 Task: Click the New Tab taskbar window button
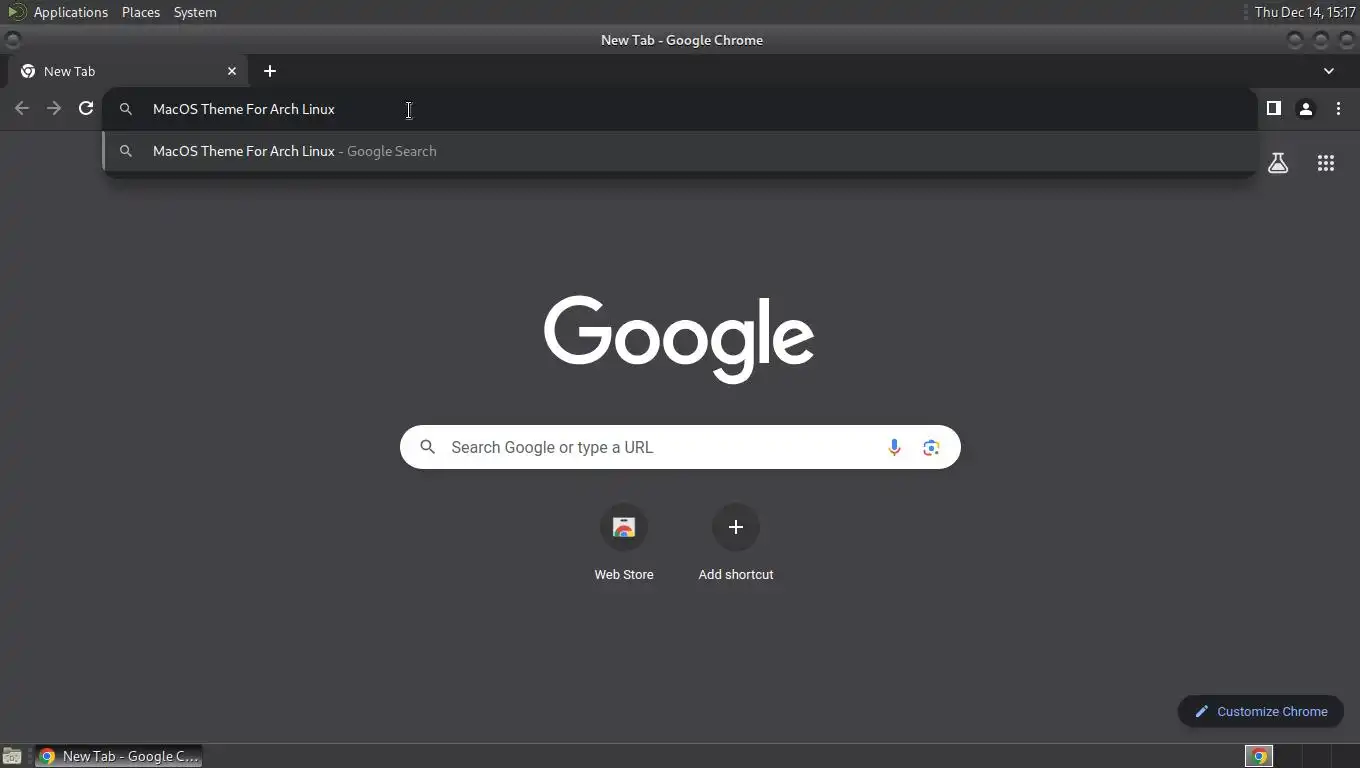click(x=119, y=756)
